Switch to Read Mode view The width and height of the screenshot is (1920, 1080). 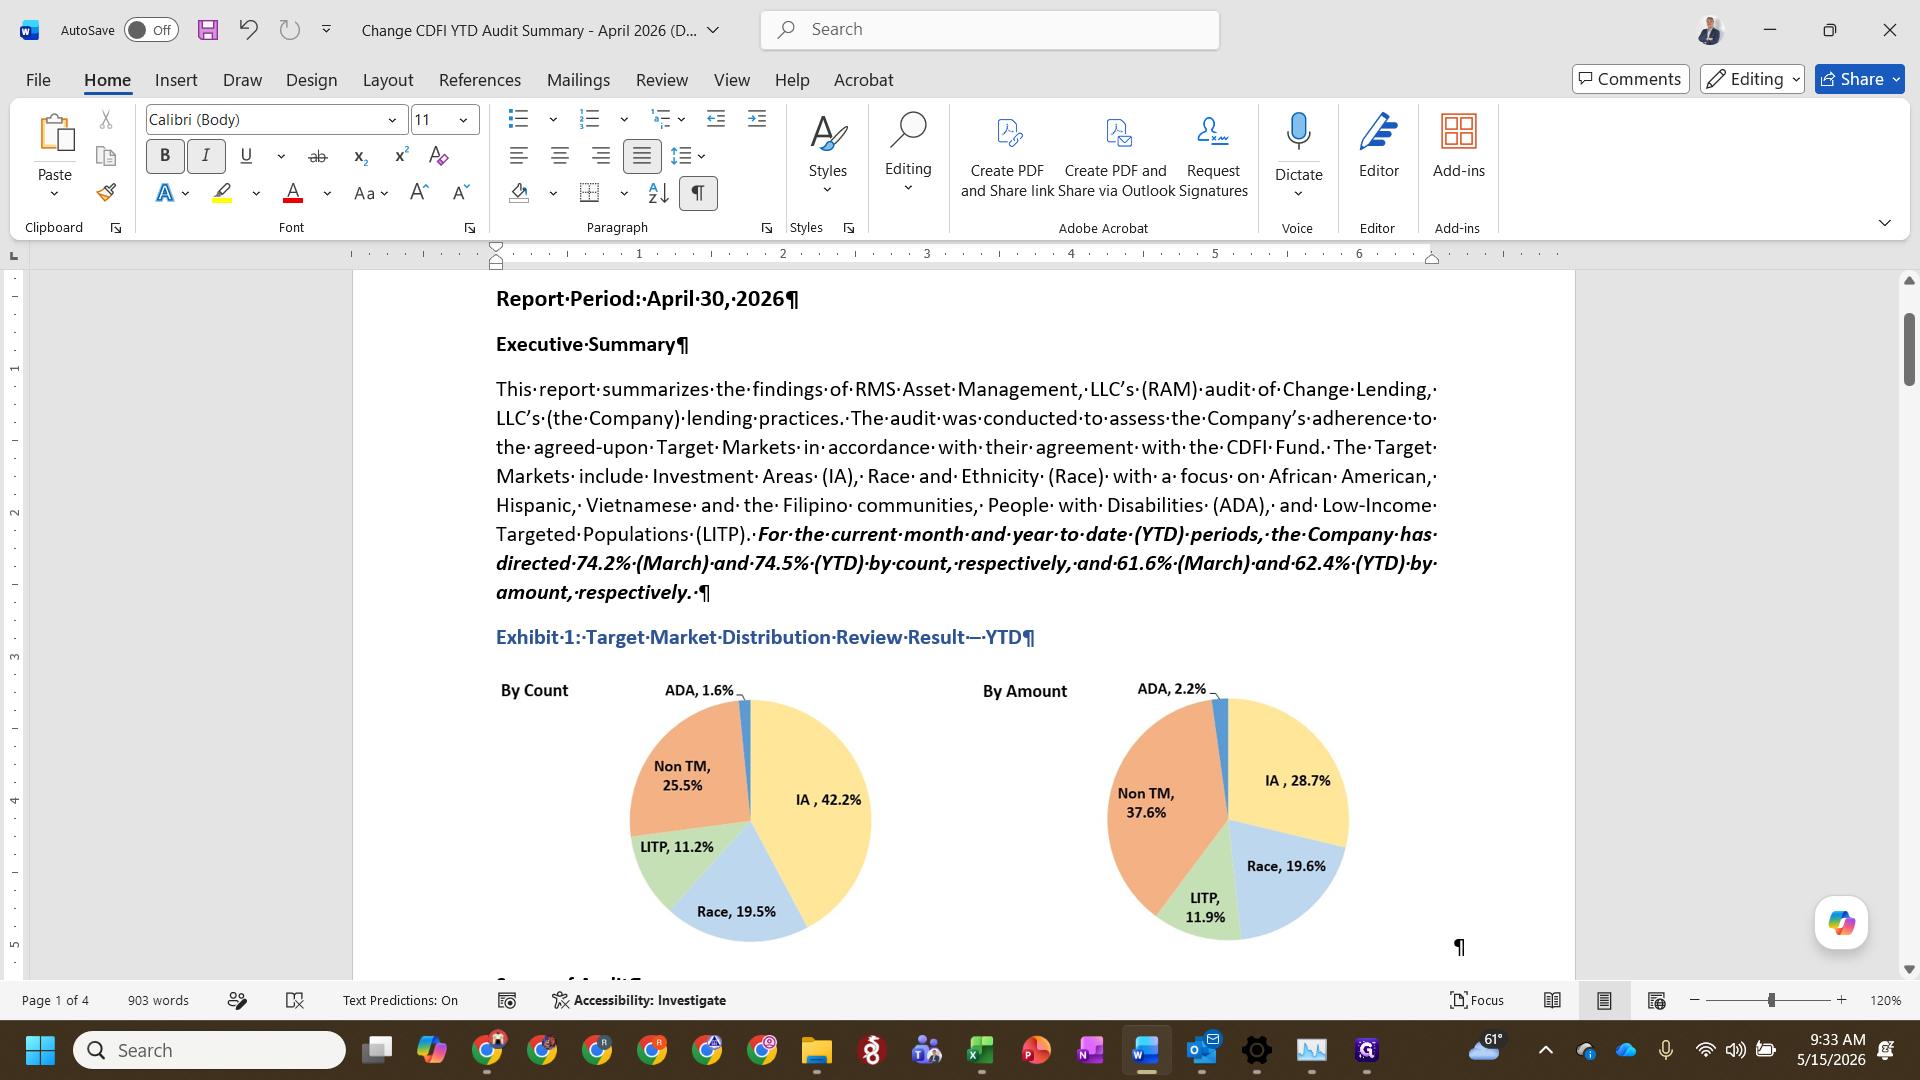1552,1000
